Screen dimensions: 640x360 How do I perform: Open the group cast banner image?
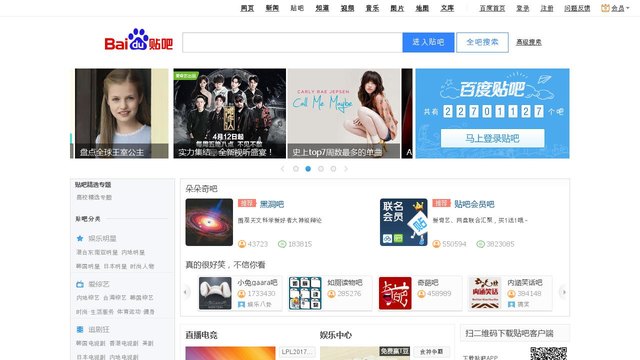pyautogui.click(x=230, y=113)
